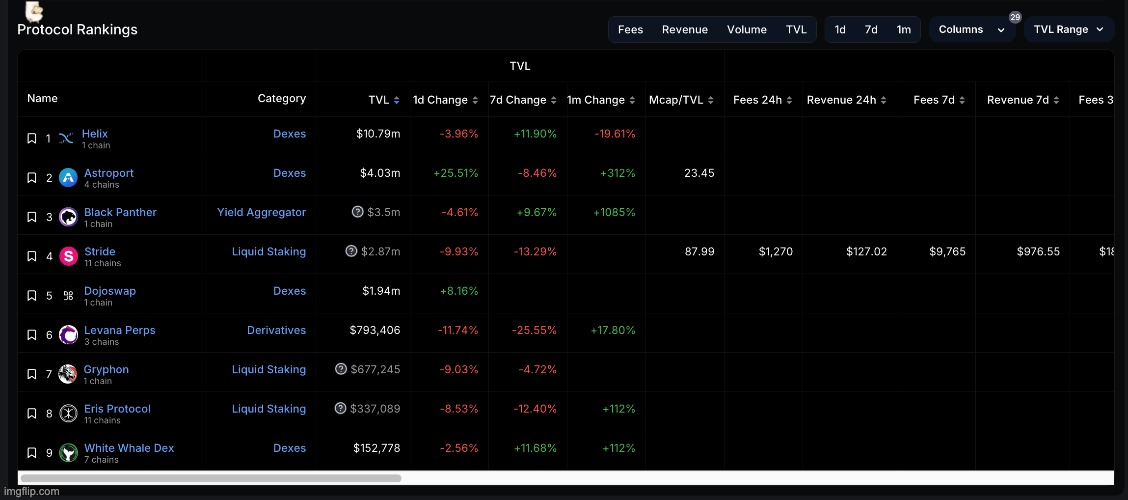Click the Levana Perps logo icon
Image resolution: width=1128 pixels, height=500 pixels.
(x=68, y=335)
